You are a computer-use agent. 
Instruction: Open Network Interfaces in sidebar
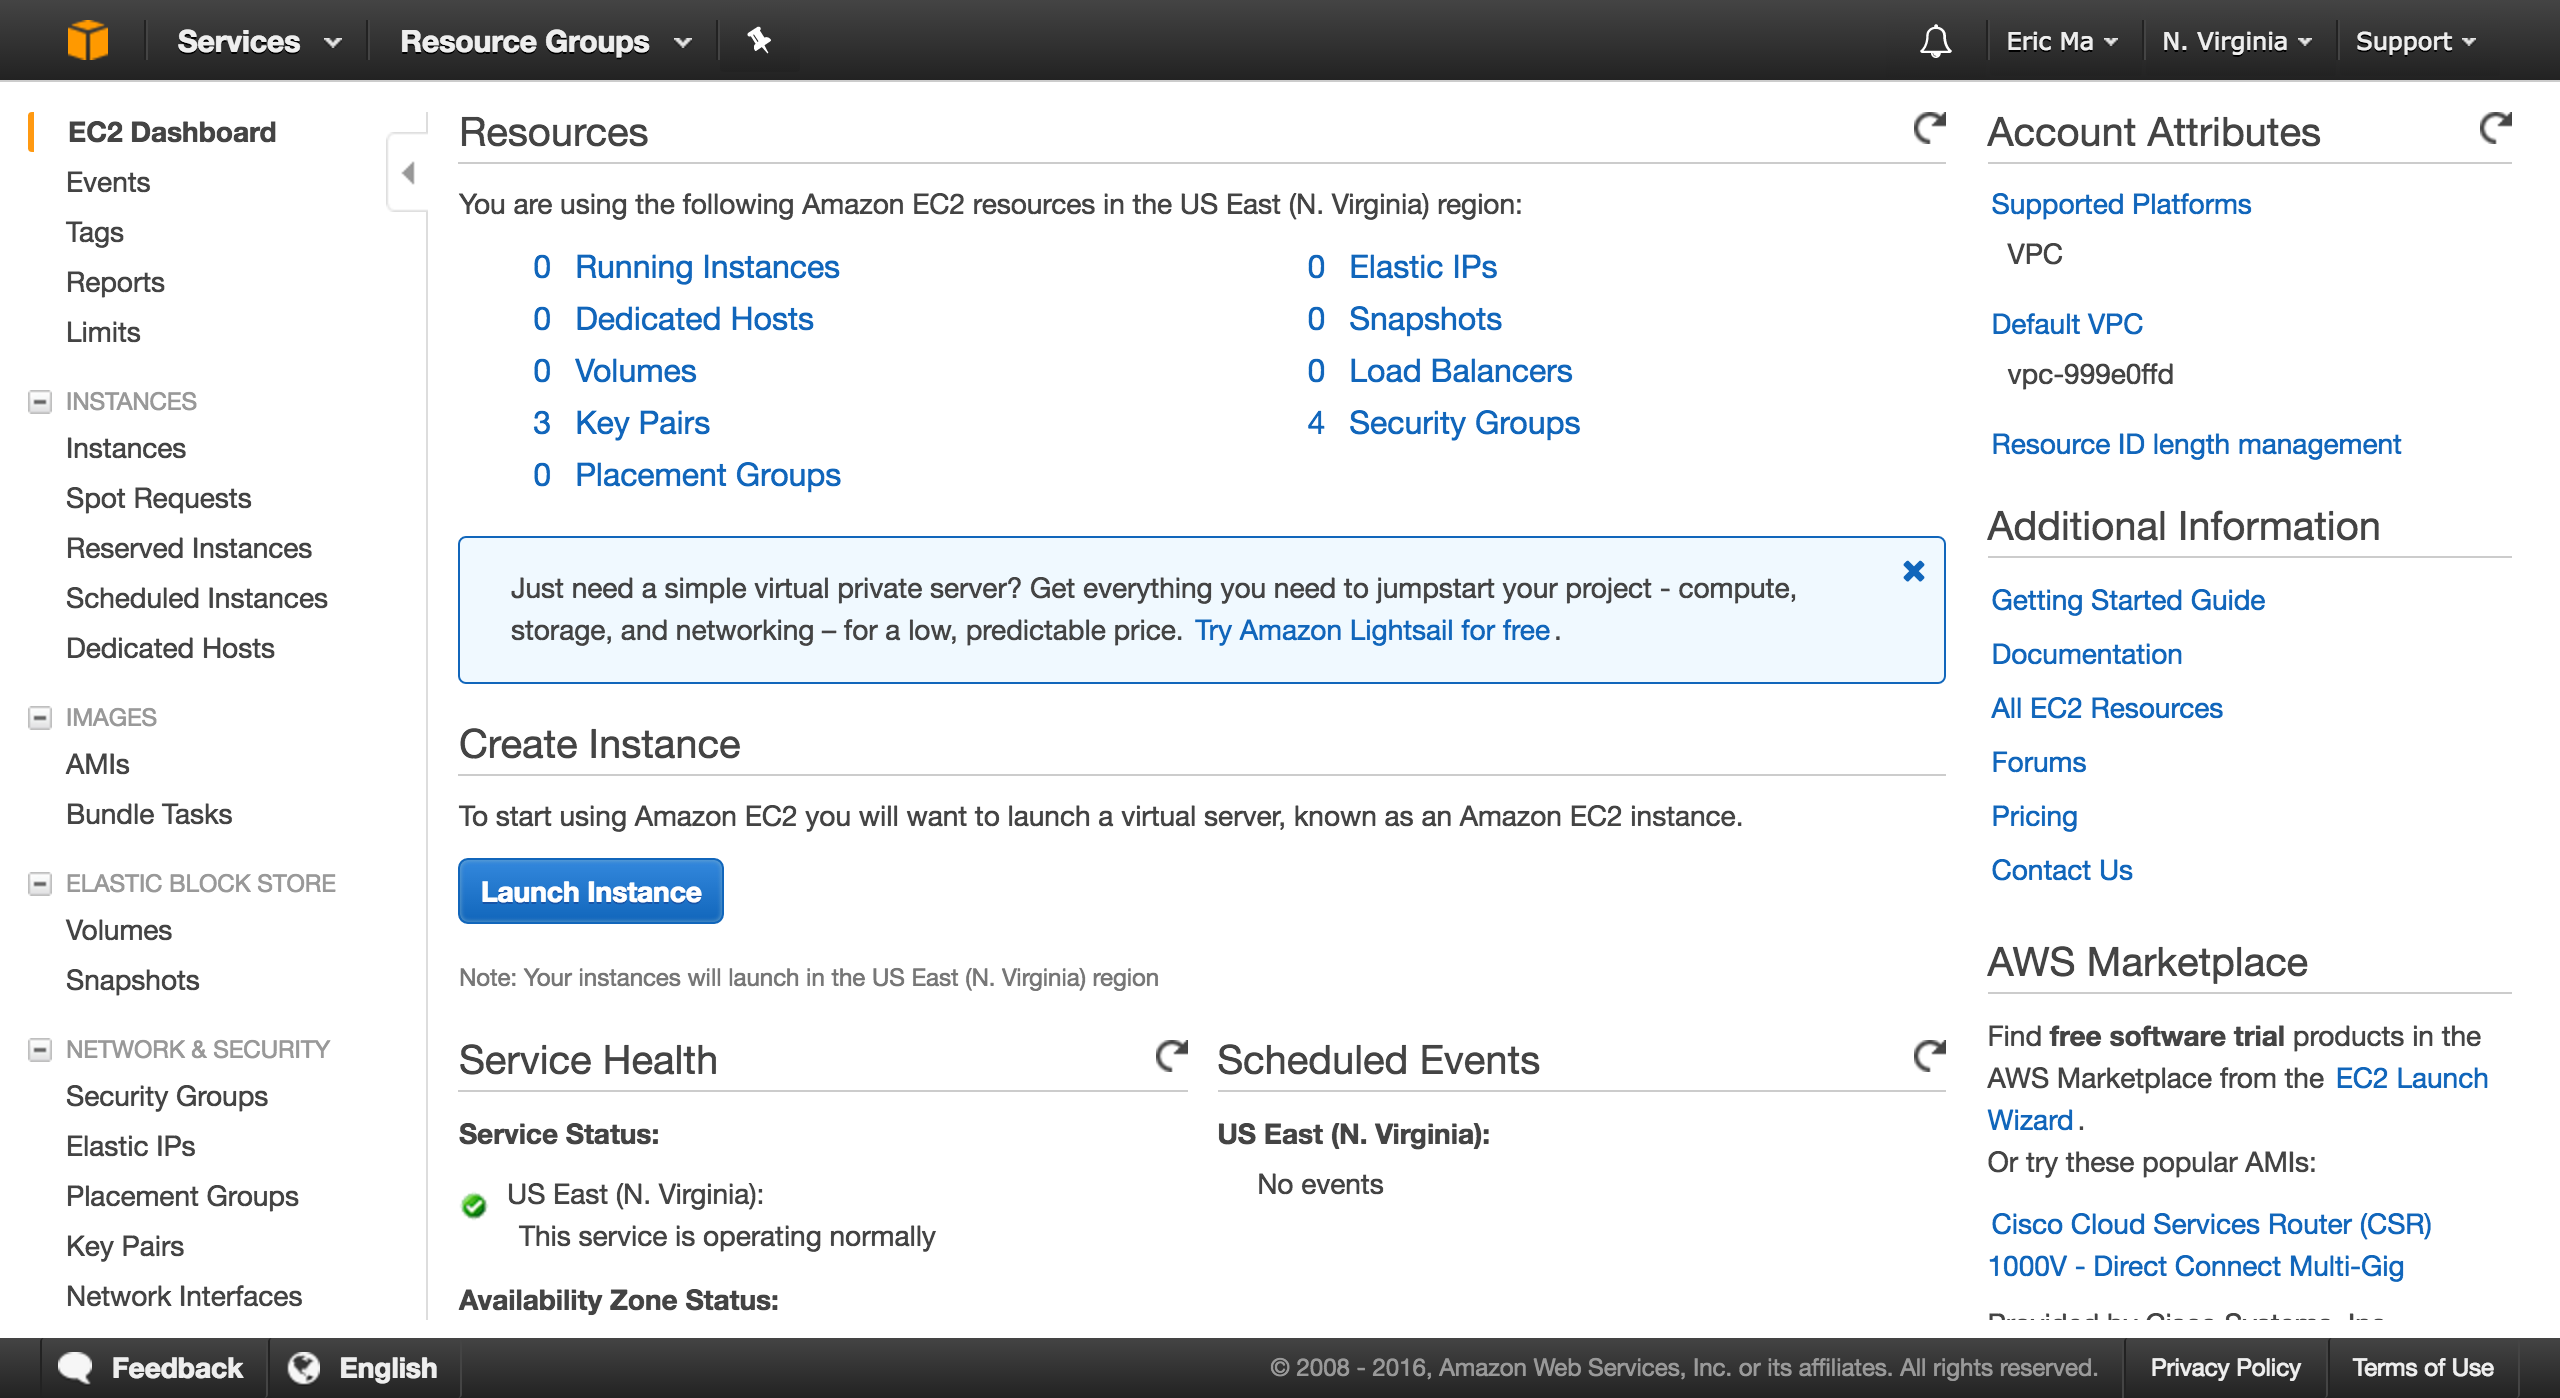click(184, 1296)
